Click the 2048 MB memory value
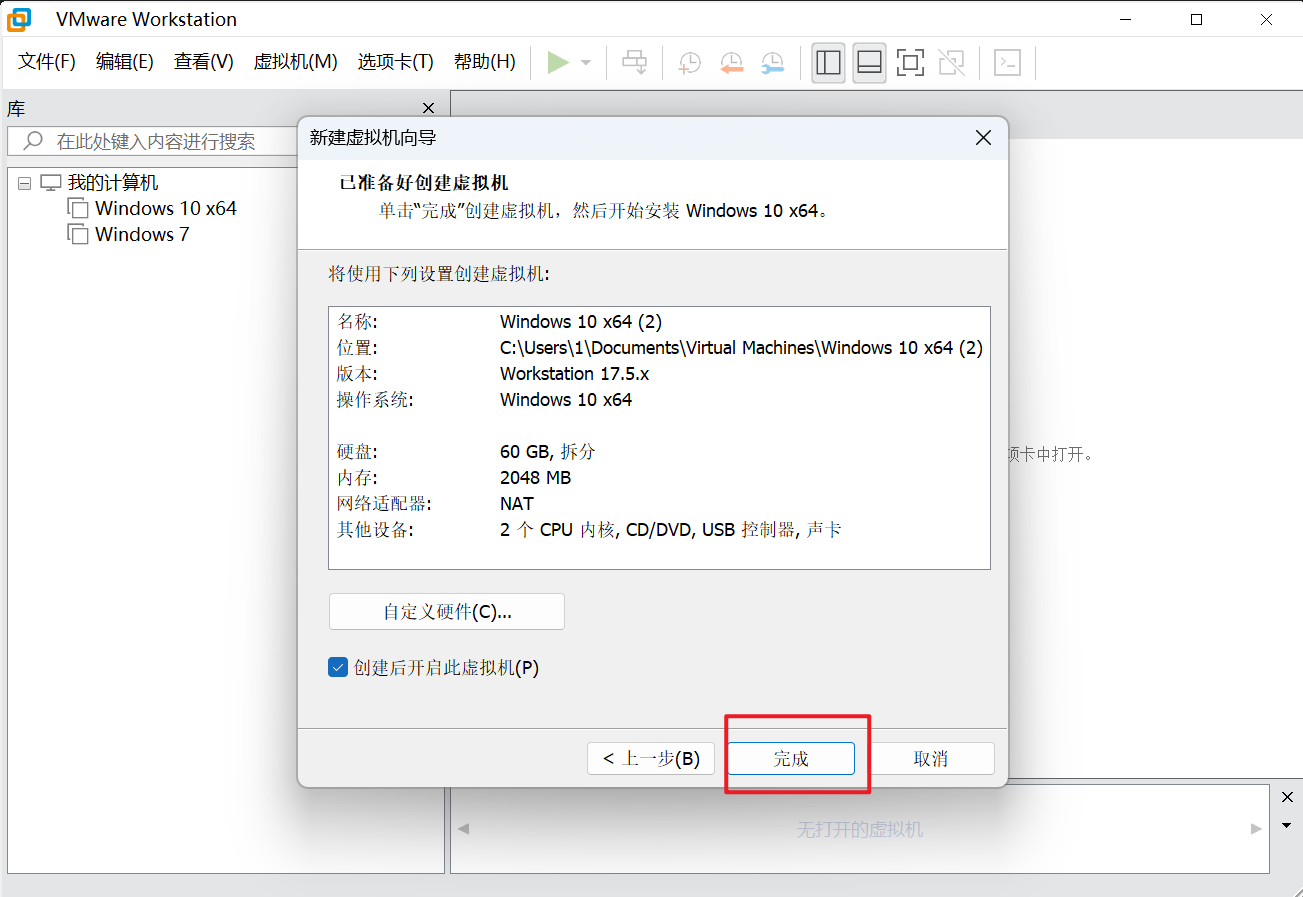The height and width of the screenshot is (897, 1303). tap(536, 477)
